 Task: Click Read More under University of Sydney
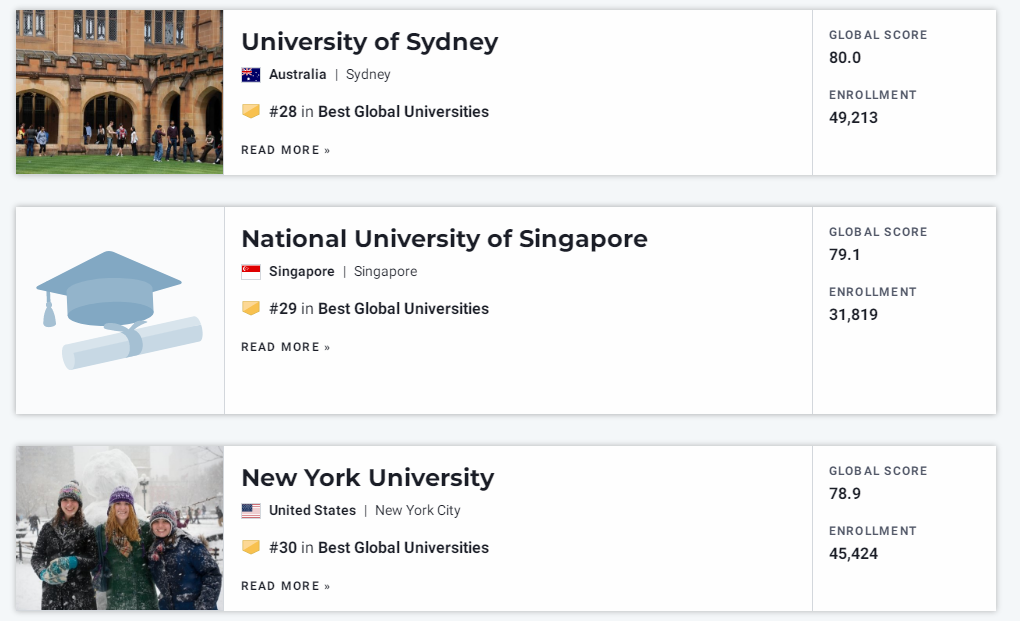pyautogui.click(x=286, y=150)
